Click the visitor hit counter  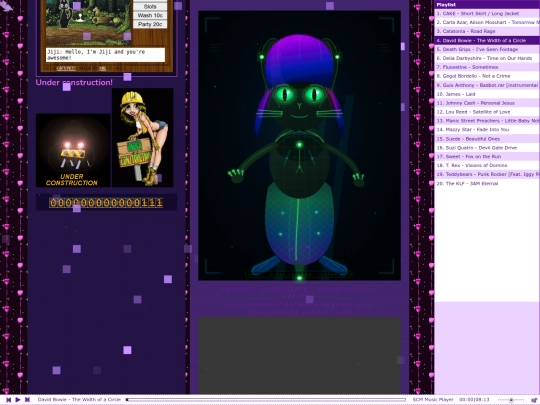(106, 202)
